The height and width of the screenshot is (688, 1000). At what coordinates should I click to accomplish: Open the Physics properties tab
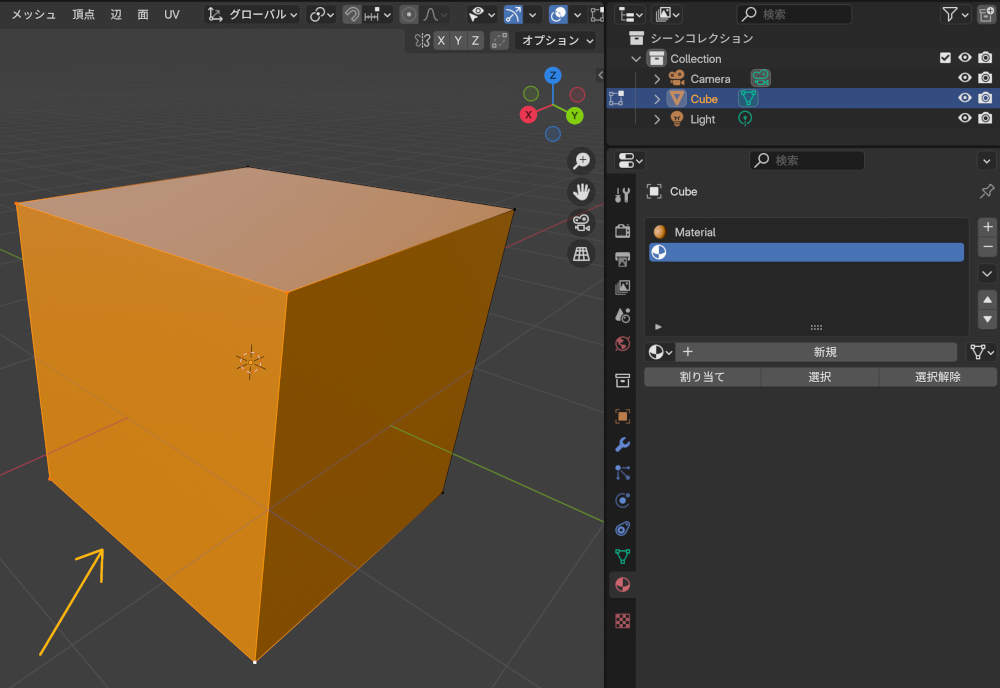click(622, 500)
